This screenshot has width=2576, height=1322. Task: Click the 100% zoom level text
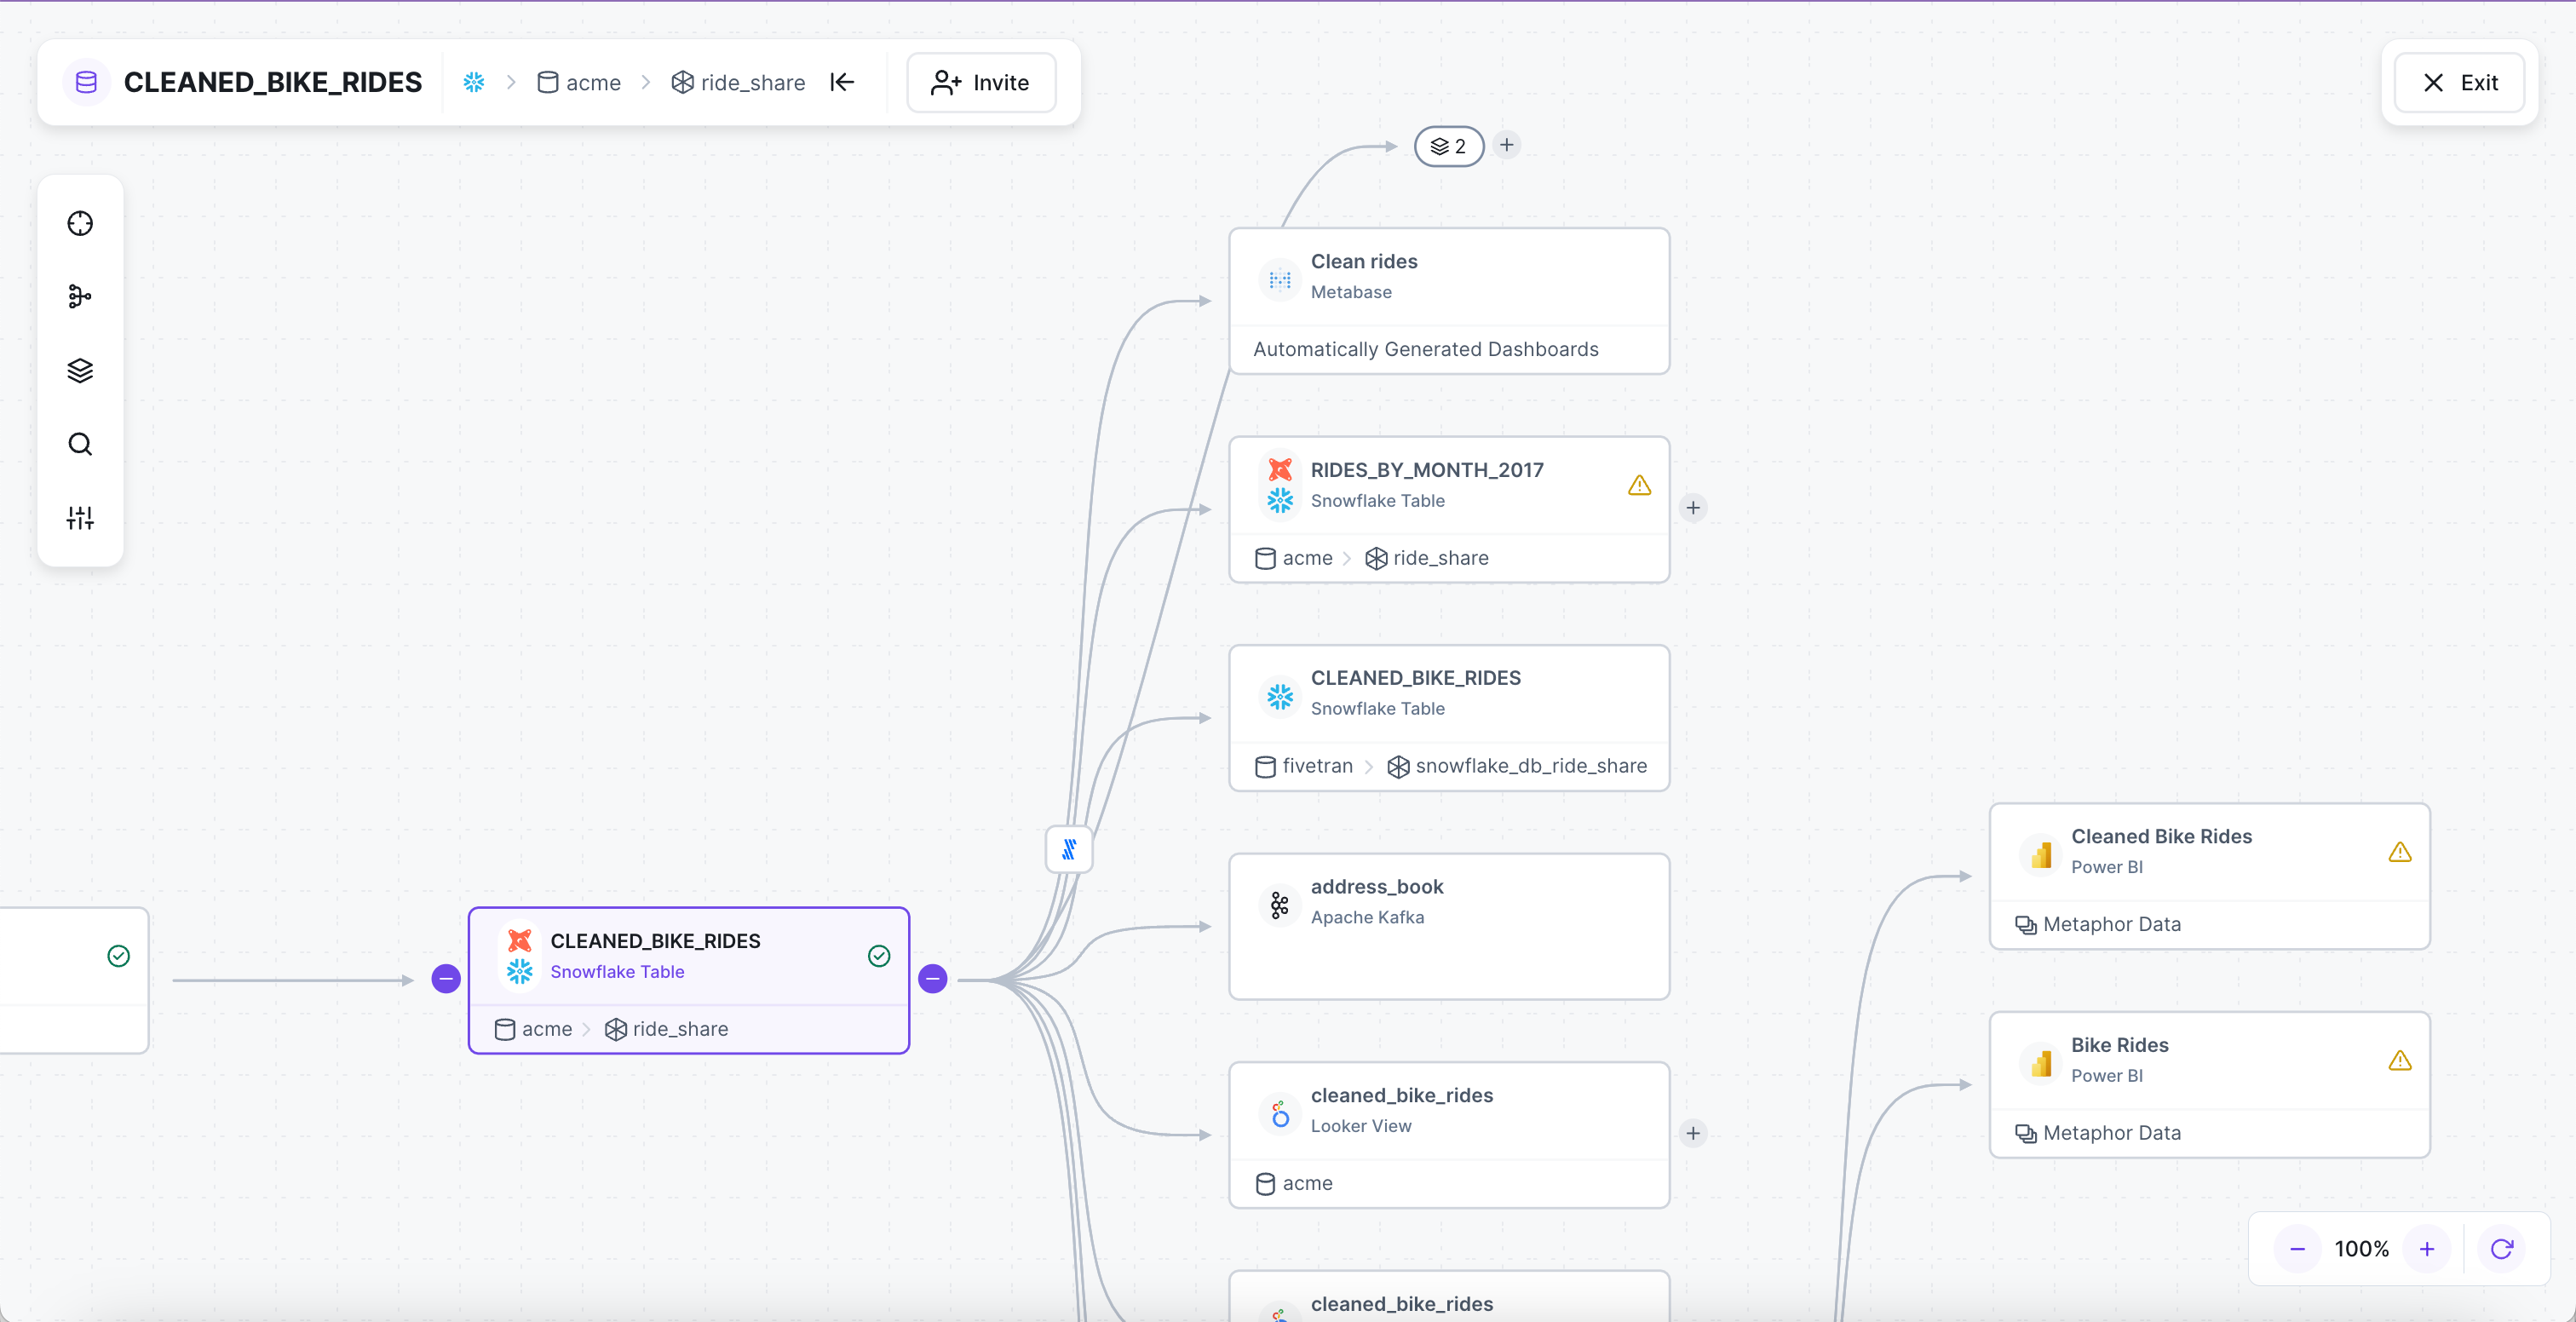tap(2362, 1249)
